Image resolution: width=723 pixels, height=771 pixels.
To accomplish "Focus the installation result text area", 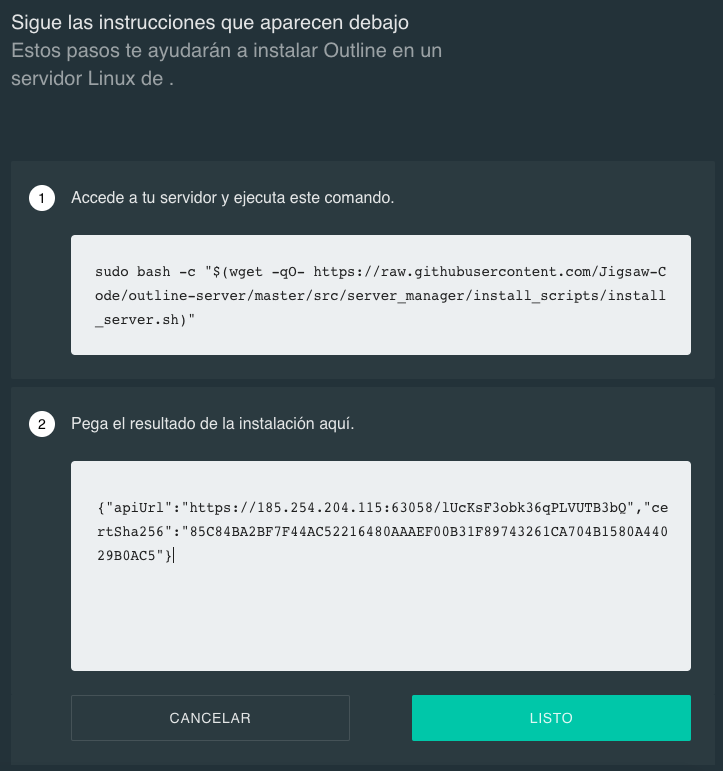I will coord(381,566).
